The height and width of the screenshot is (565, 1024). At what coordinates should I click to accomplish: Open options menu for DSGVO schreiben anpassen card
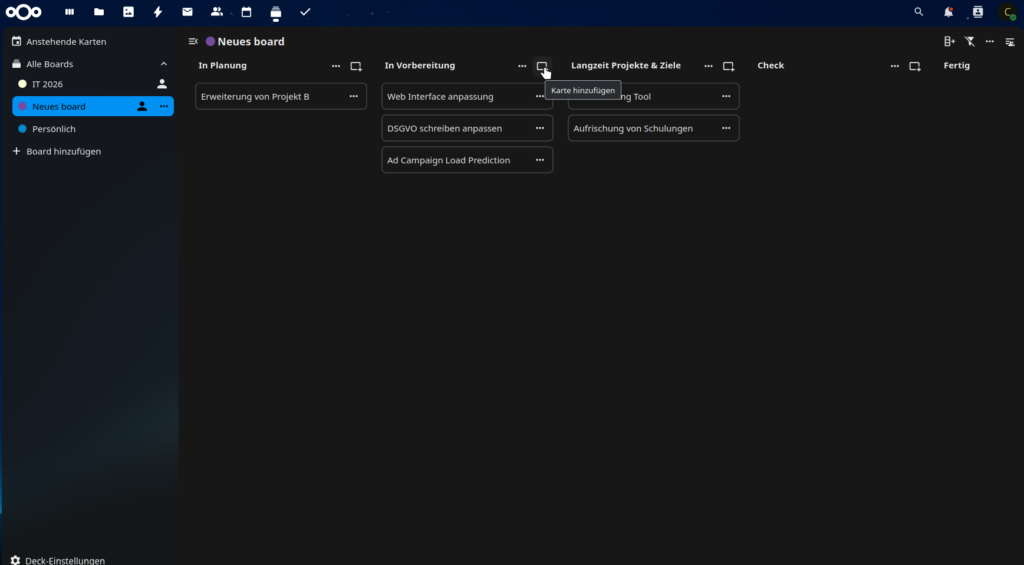coord(540,129)
